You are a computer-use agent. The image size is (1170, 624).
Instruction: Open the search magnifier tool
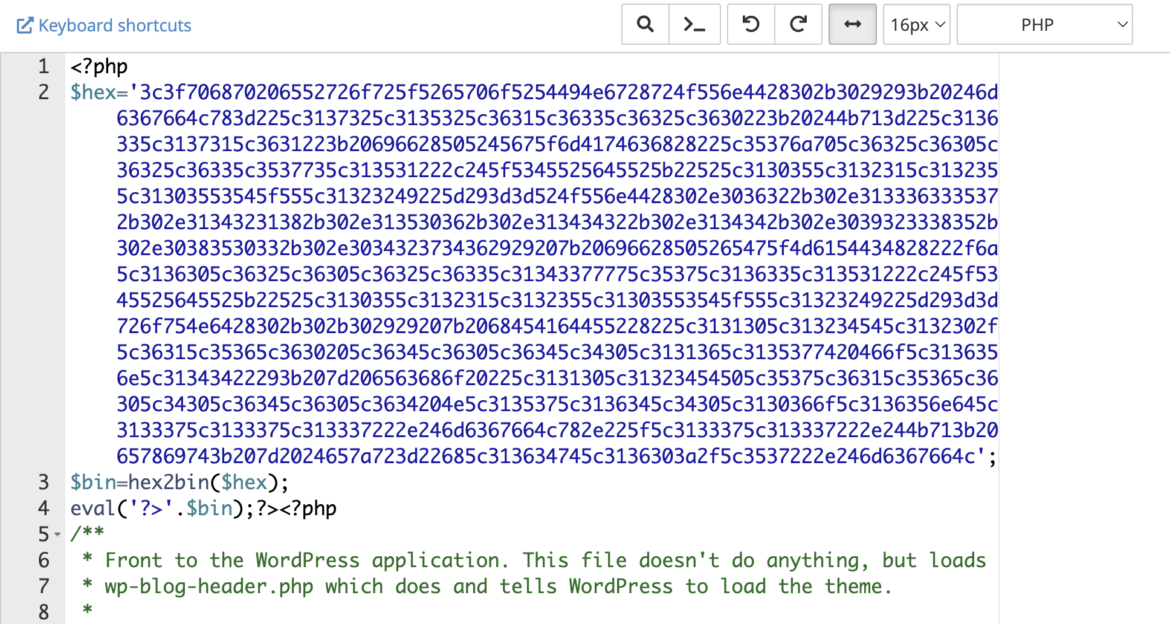click(x=645, y=25)
